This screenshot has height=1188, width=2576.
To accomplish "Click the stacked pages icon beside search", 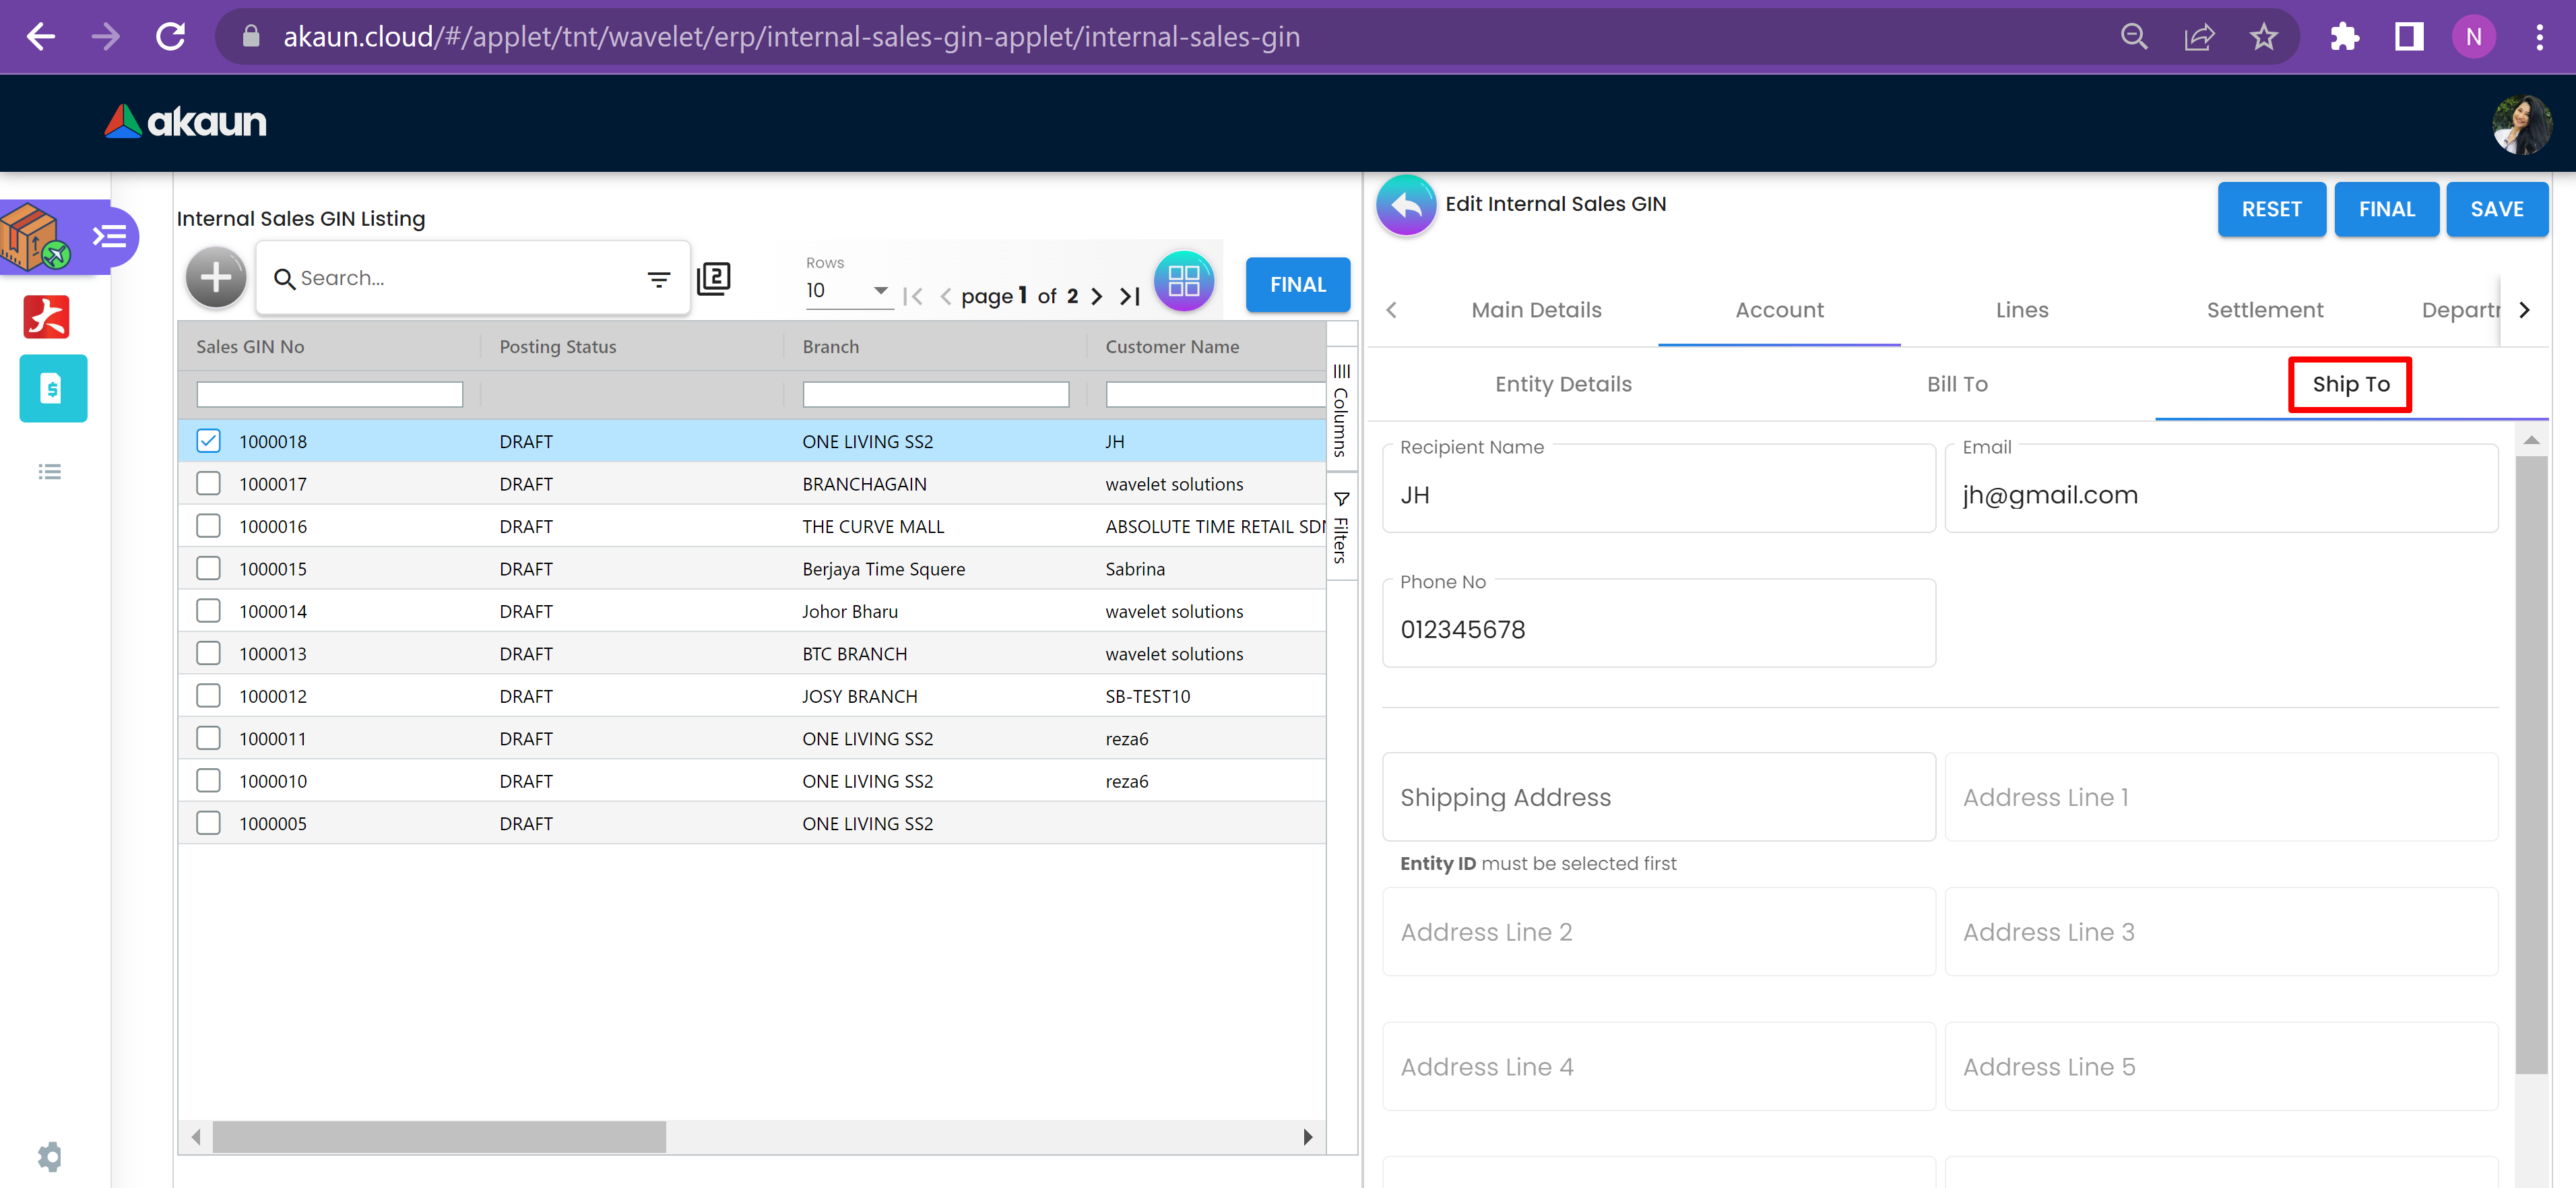I will point(714,278).
